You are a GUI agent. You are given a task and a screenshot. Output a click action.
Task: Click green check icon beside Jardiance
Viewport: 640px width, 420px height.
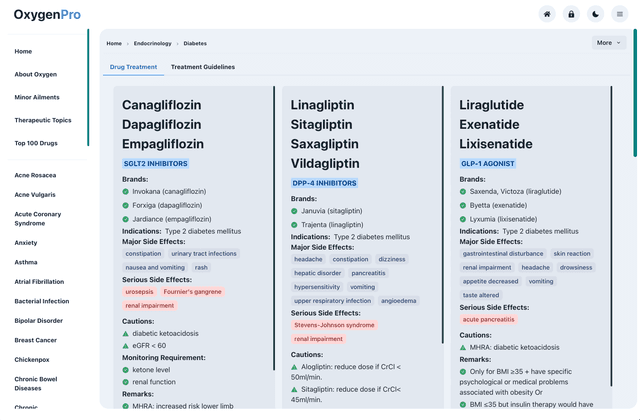point(125,219)
